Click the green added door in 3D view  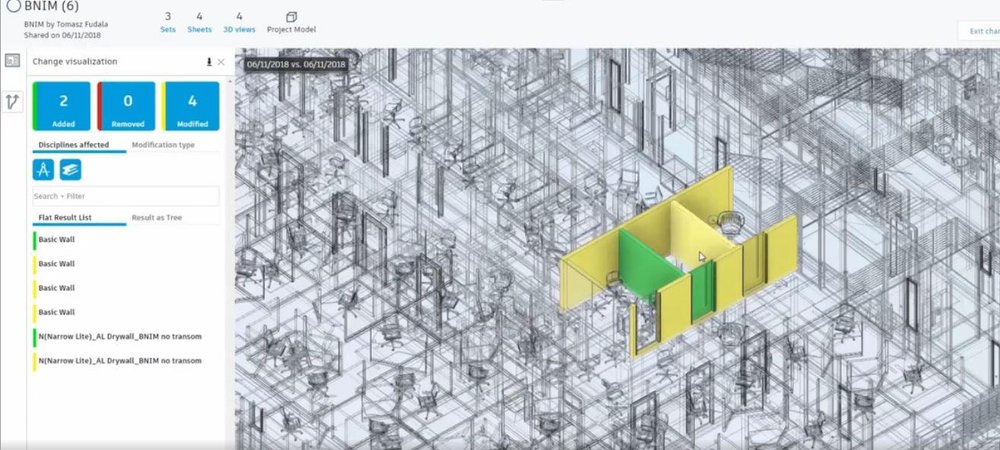coord(703,291)
